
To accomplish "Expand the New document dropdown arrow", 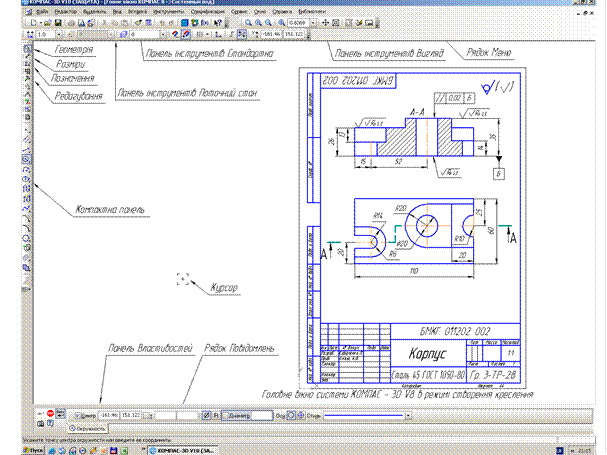I will coord(40,23).
